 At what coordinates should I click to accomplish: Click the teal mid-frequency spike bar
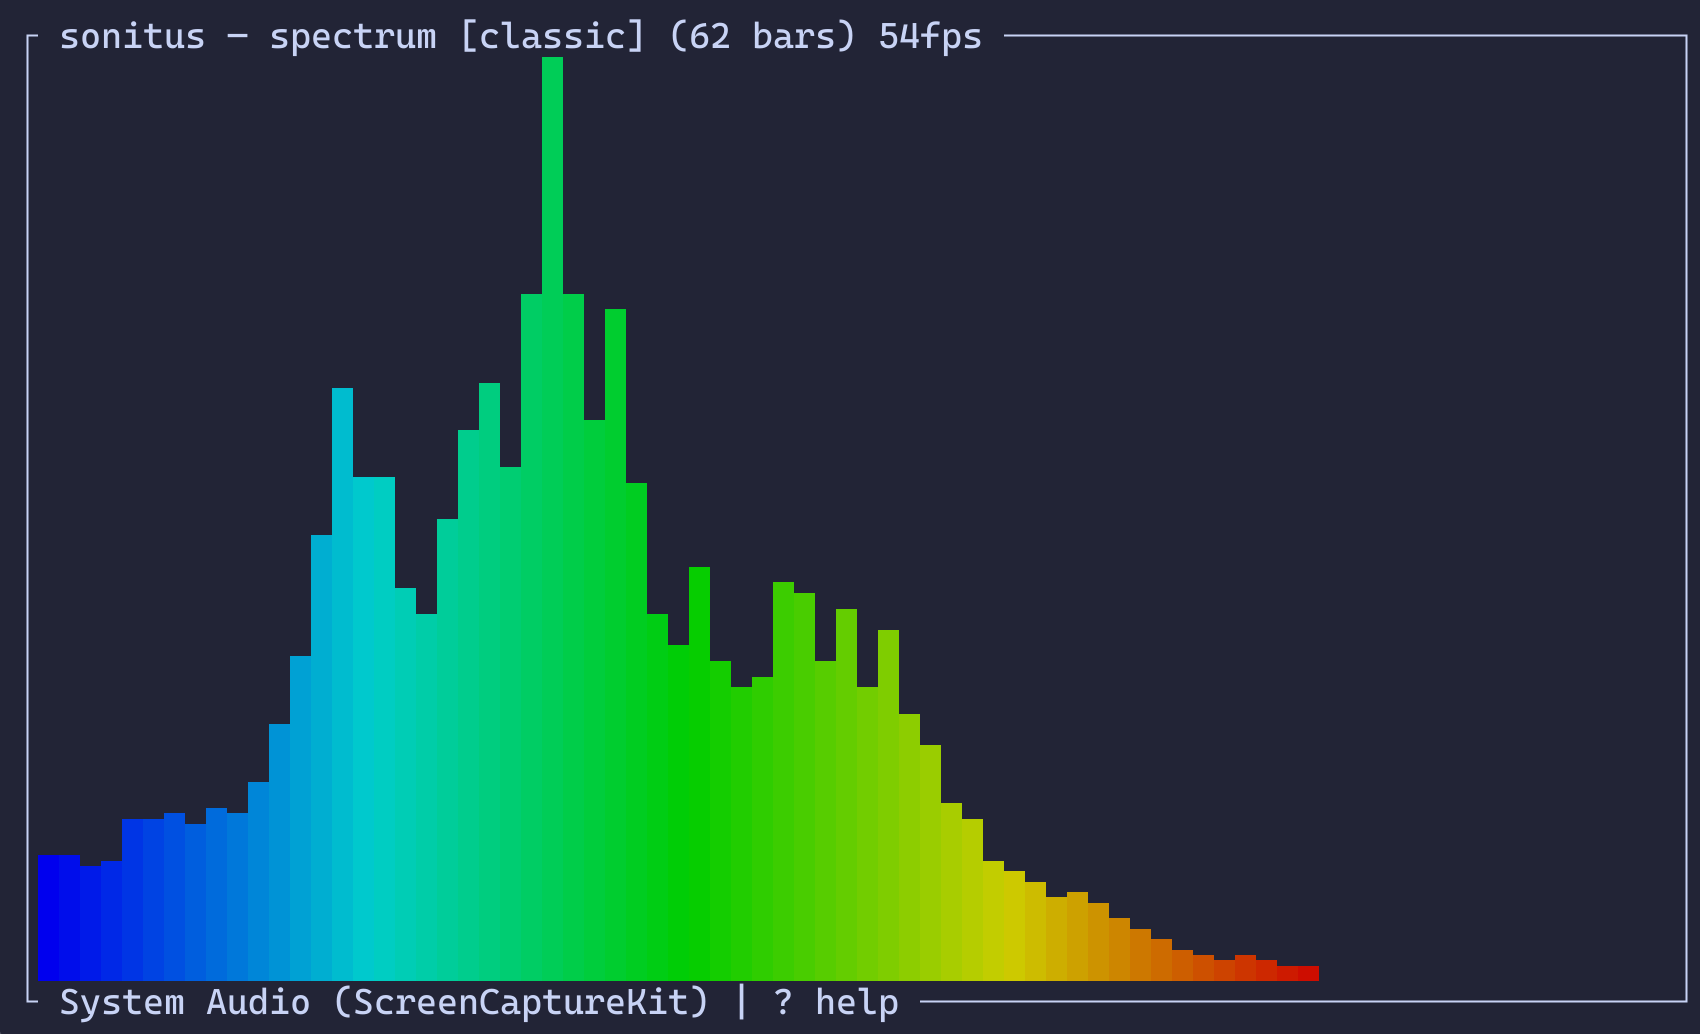coord(340,450)
